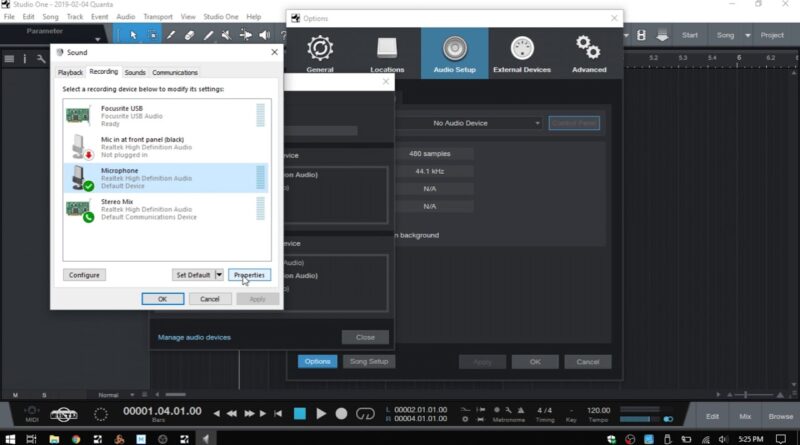Expand the Parameter dropdown arrow
Viewport: 800px width, 445px height.
[x=97, y=39]
